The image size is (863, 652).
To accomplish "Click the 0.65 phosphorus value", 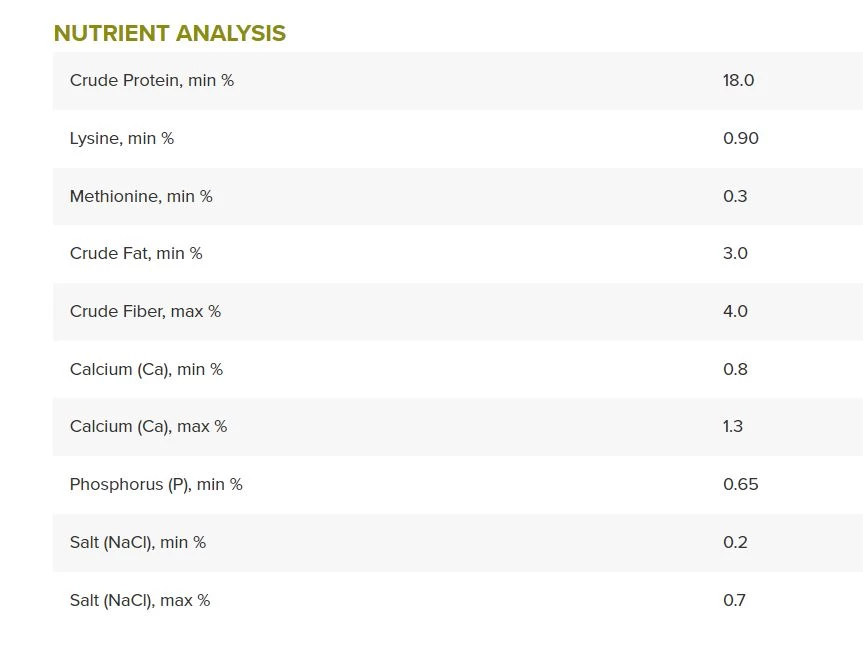I will click(740, 484).
